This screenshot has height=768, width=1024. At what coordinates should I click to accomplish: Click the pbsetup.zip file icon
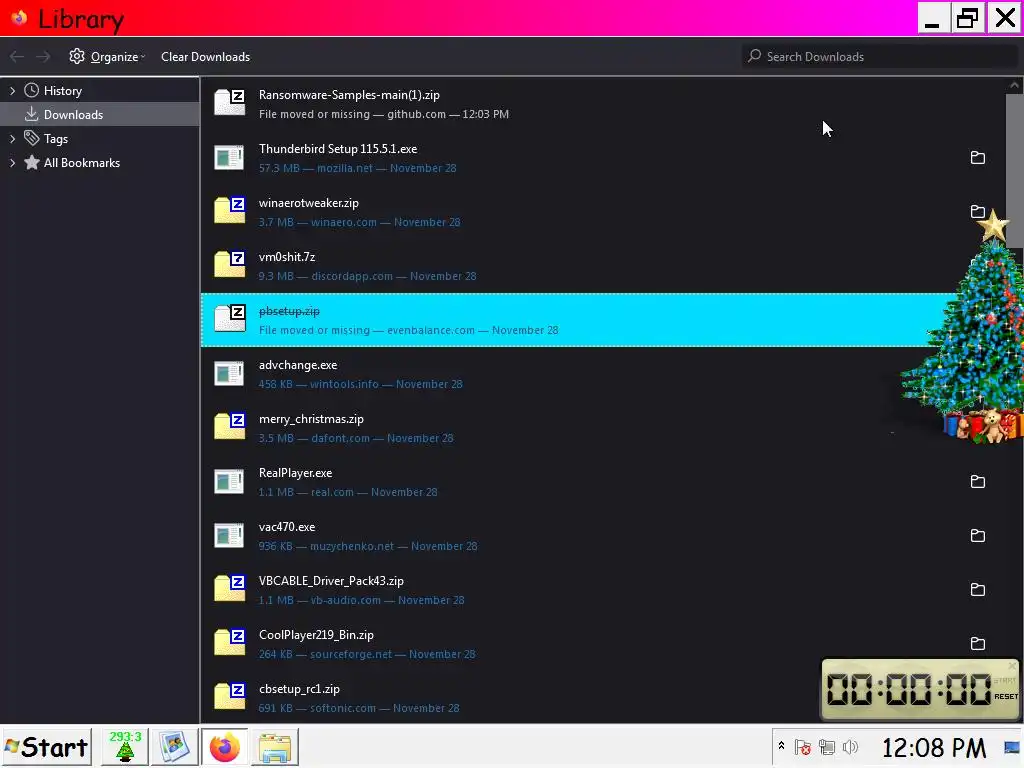230,319
